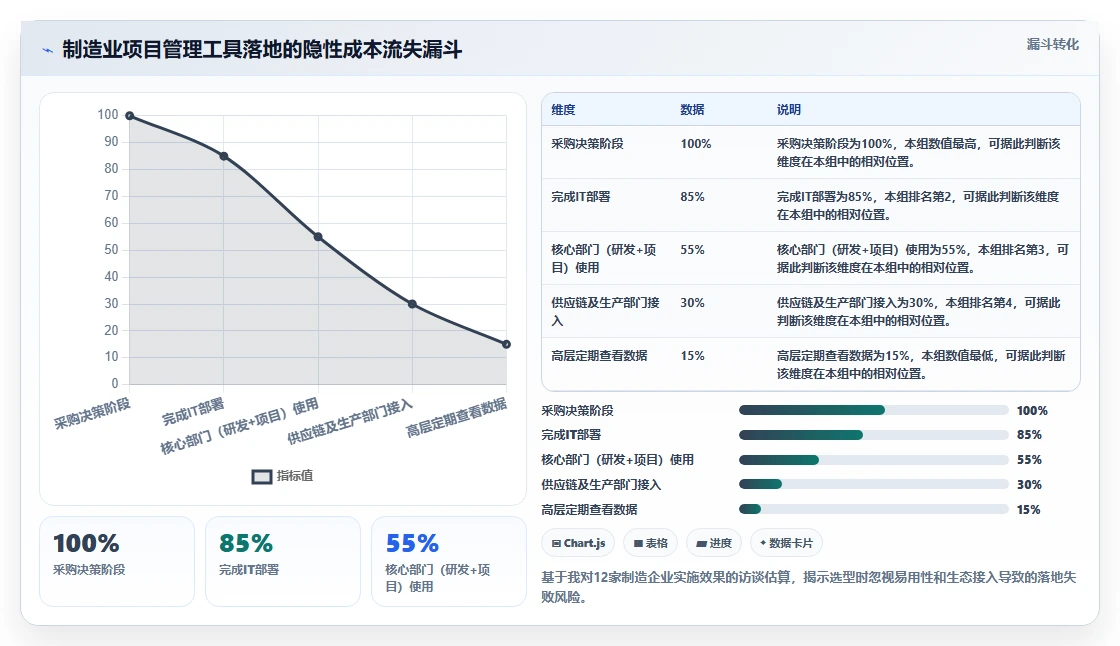Click the 30% value in table
The image size is (1120, 646).
click(692, 303)
